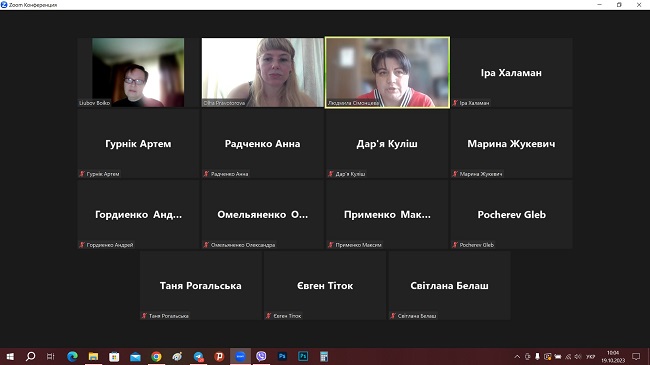This screenshot has height=365, width=650.
Task: Open the Mail app in taskbar
Action: point(135,356)
